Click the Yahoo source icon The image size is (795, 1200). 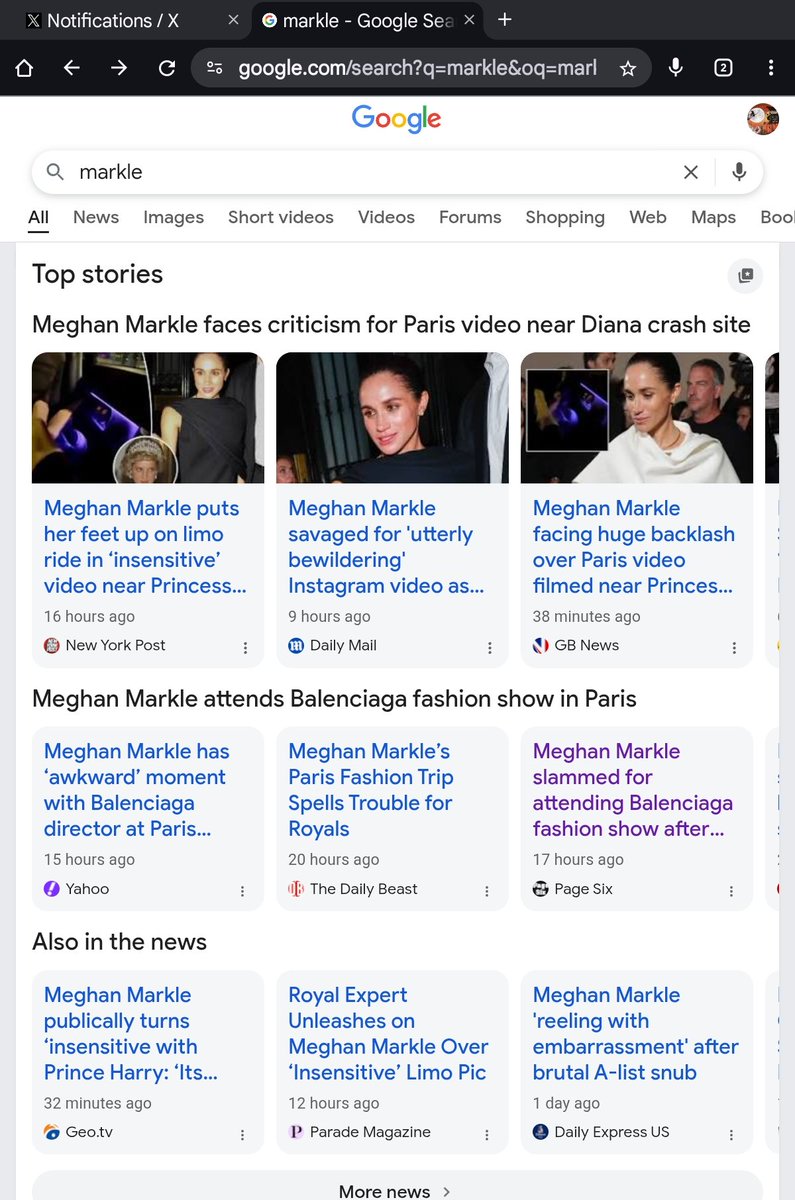(x=52, y=889)
